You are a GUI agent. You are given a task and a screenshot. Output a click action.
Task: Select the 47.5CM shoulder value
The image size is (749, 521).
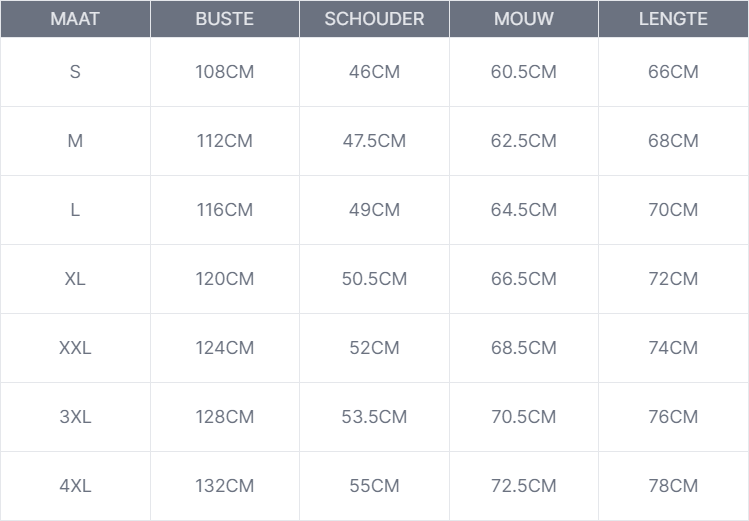[x=374, y=141]
